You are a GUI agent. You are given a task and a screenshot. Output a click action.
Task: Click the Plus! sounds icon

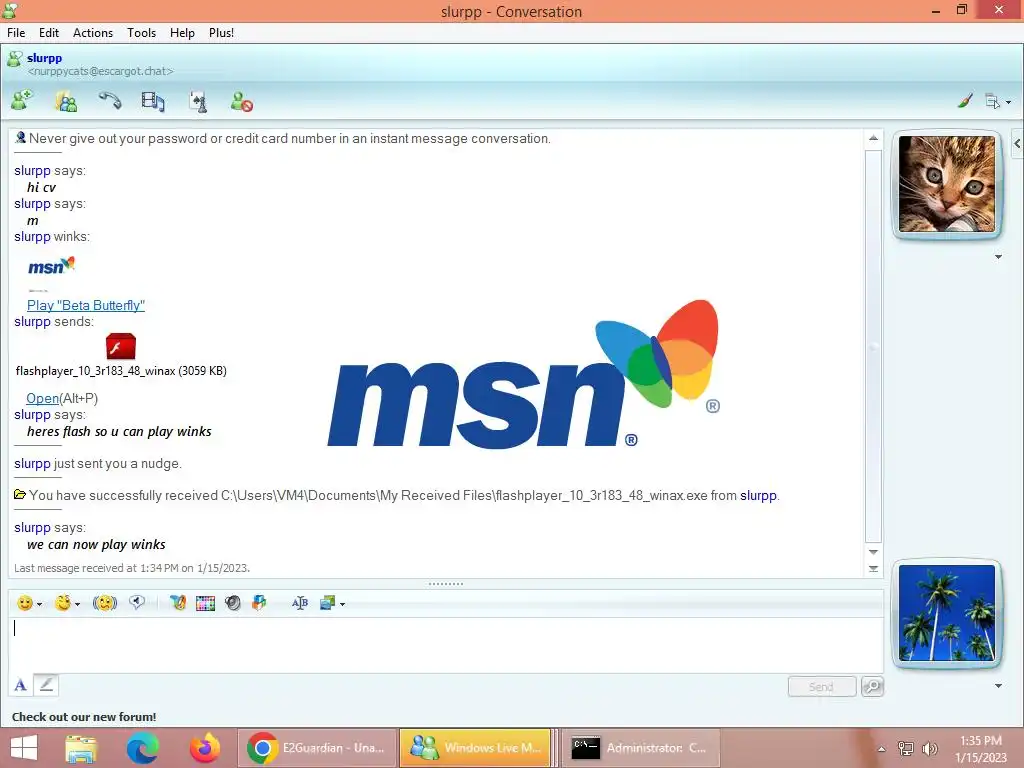(232, 603)
